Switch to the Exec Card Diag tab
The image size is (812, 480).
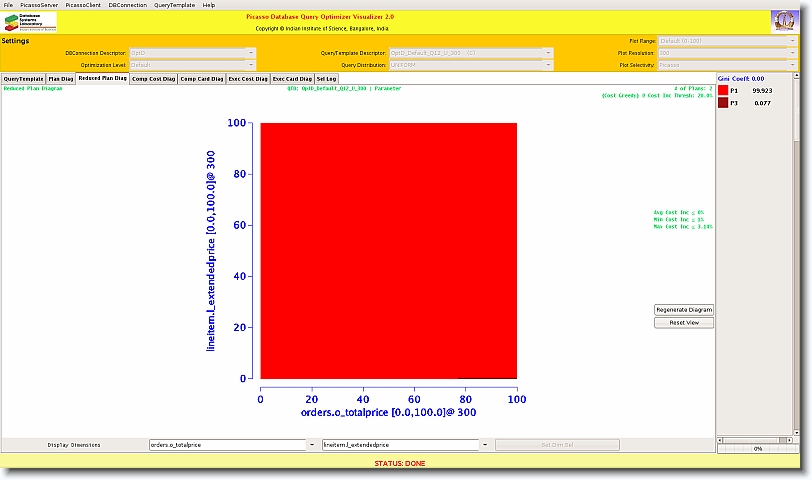click(292, 78)
